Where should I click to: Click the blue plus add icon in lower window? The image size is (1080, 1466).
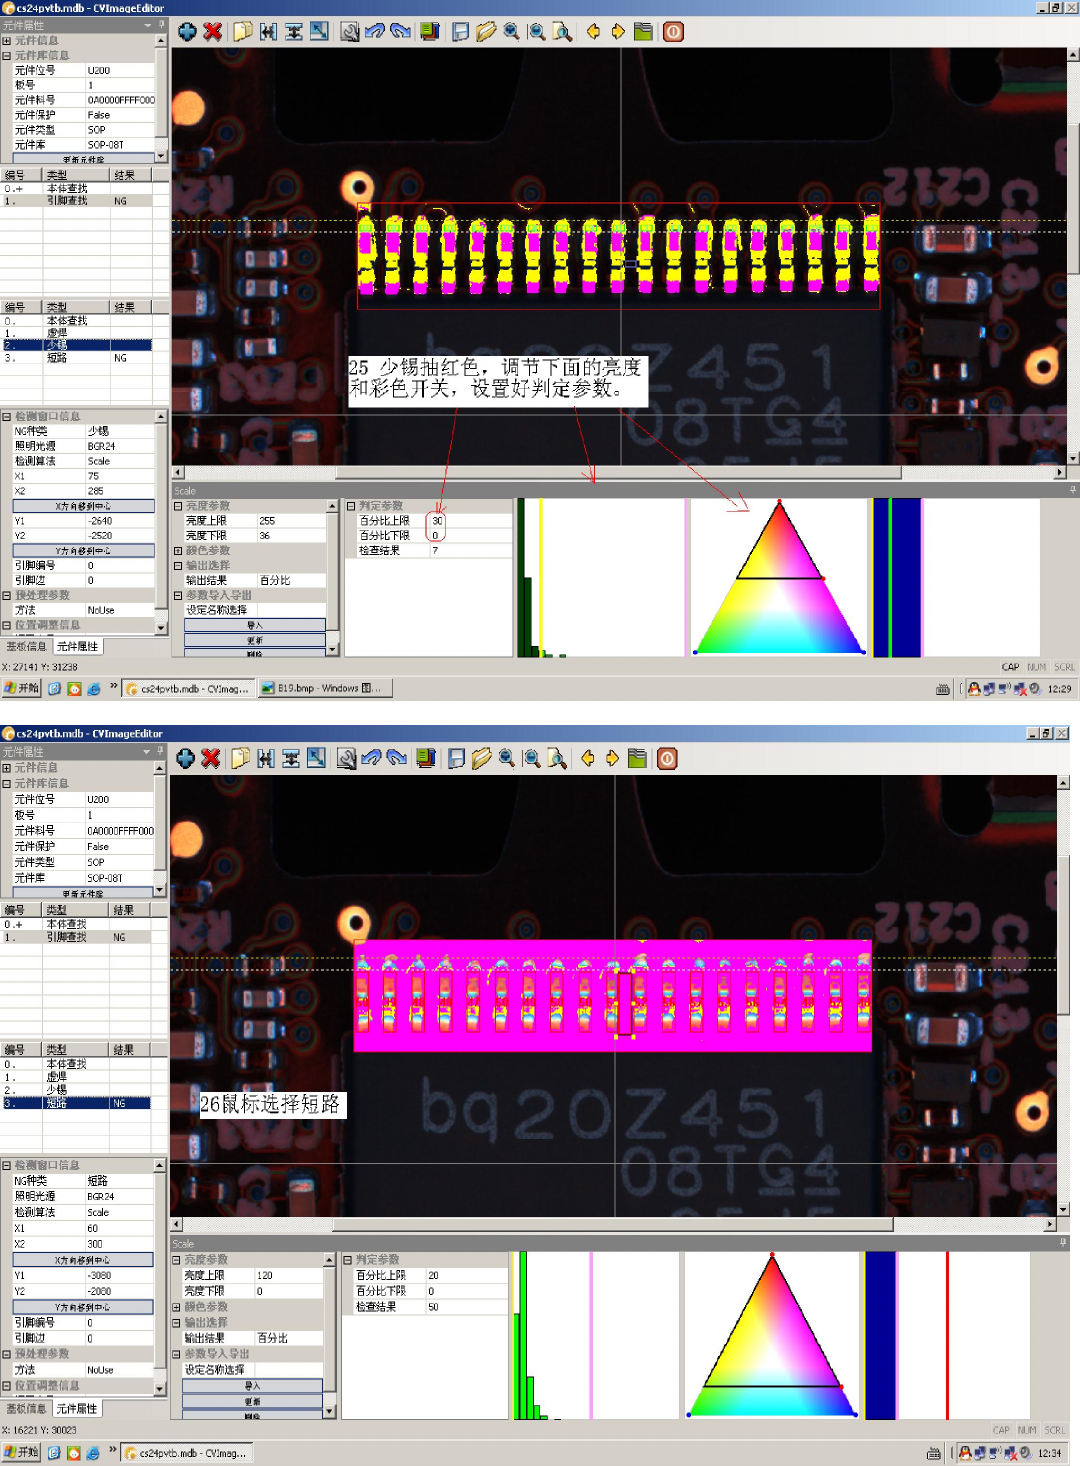click(x=185, y=758)
